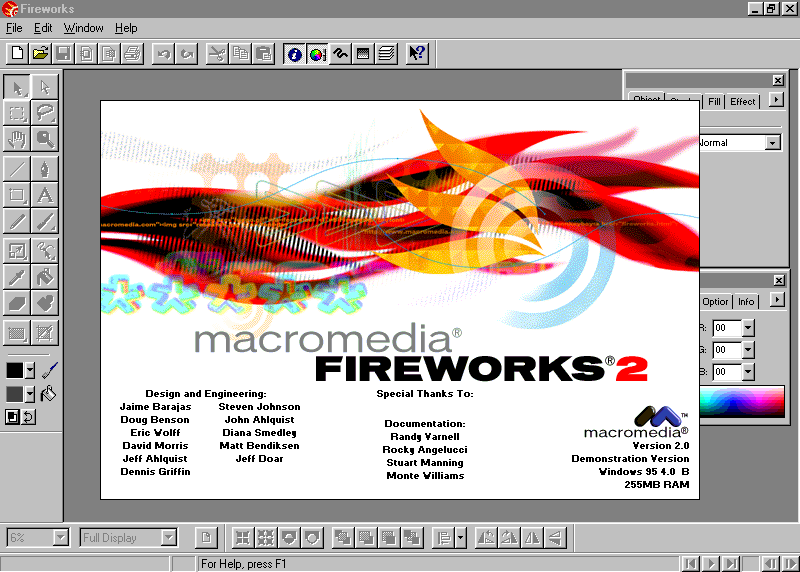The image size is (800, 572).
Task: Toggle the Color Mixer panel button
Action: (x=317, y=54)
